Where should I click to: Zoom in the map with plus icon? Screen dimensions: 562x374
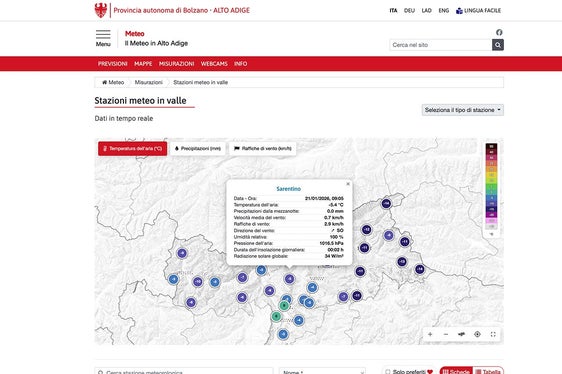(430, 334)
